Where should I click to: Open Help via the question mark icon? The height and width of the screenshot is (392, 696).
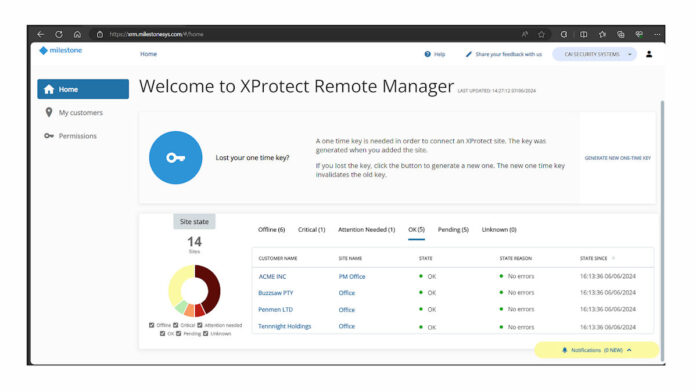(427, 54)
